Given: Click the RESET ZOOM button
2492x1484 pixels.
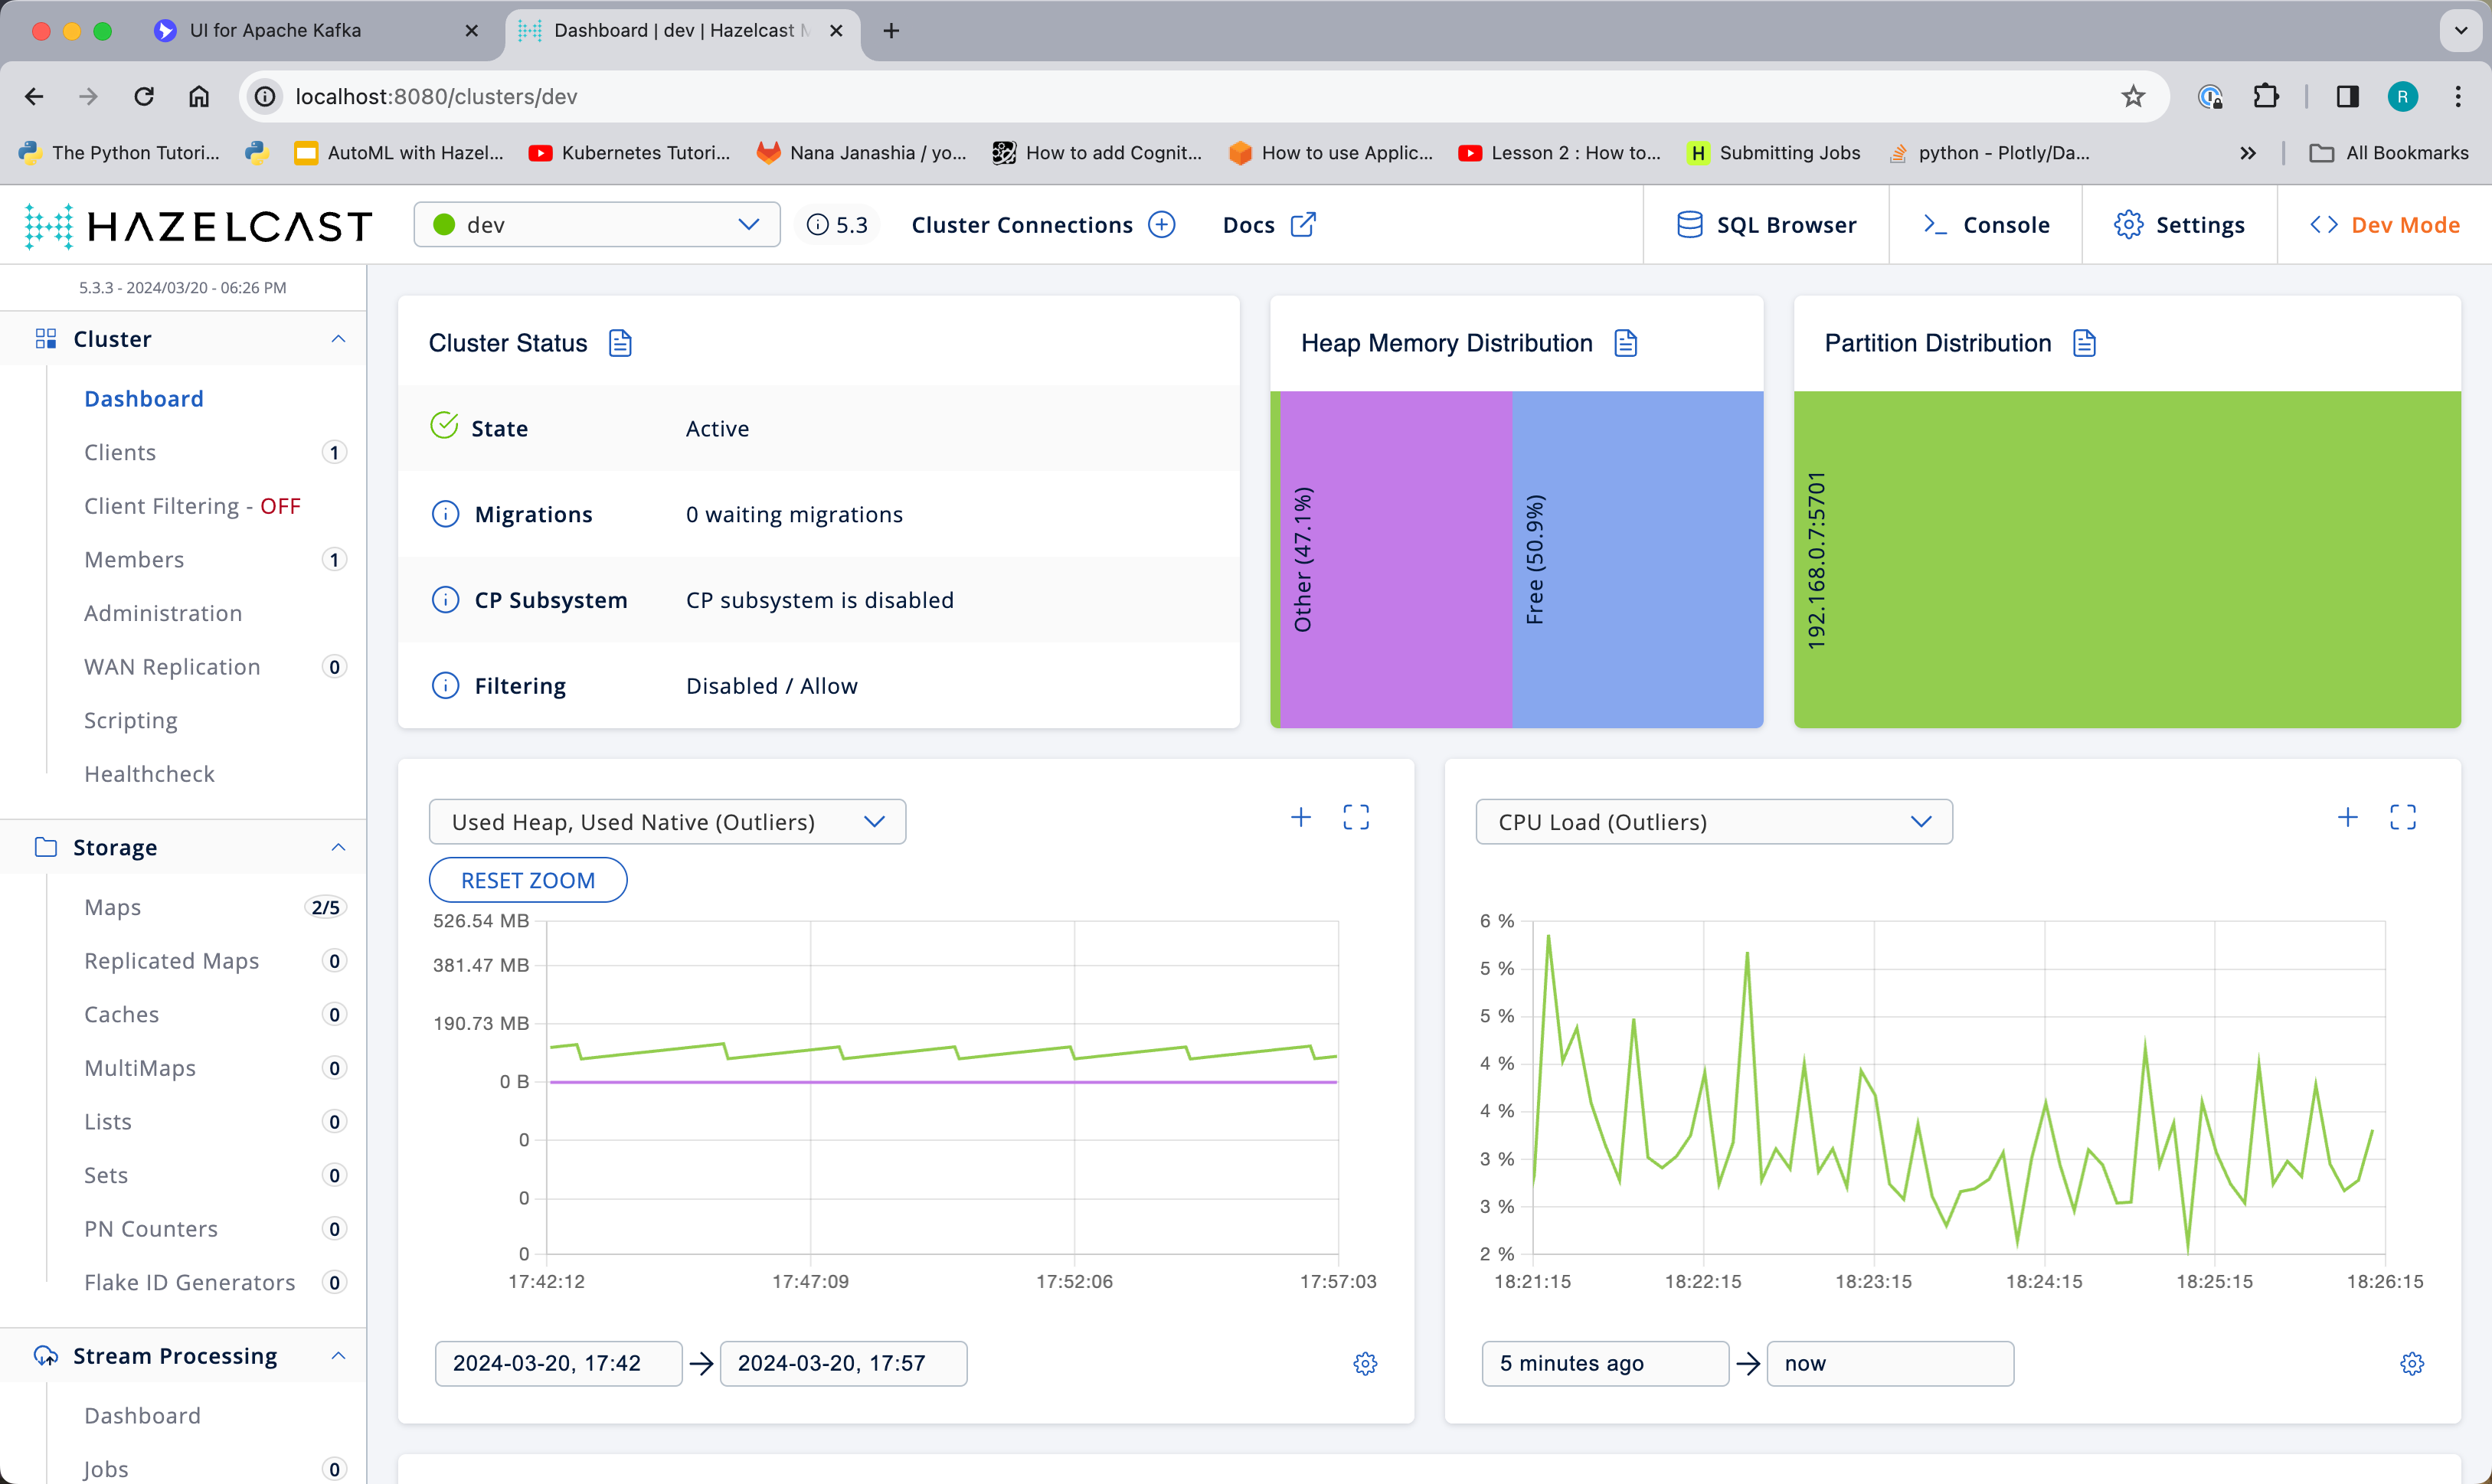Looking at the screenshot, I should pyautogui.click(x=528, y=880).
